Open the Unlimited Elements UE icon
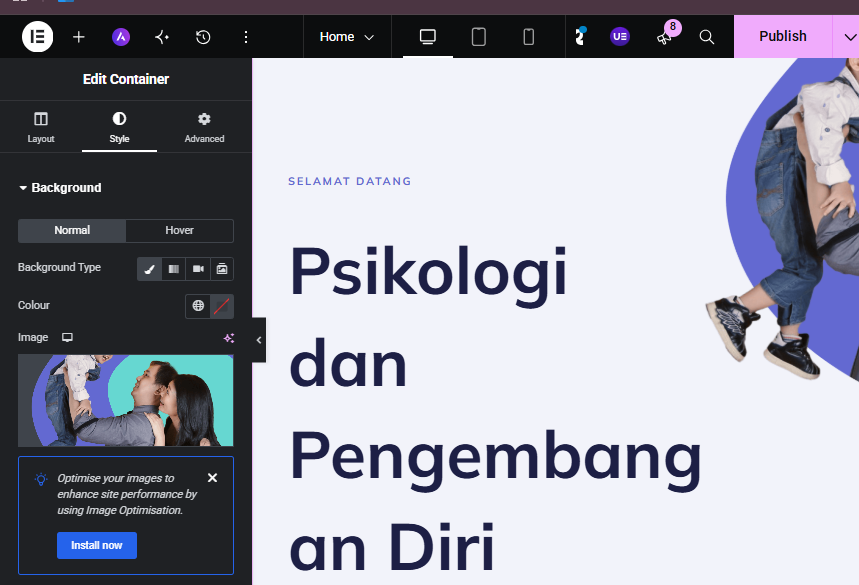Image resolution: width=859 pixels, height=585 pixels. pyautogui.click(x=620, y=37)
